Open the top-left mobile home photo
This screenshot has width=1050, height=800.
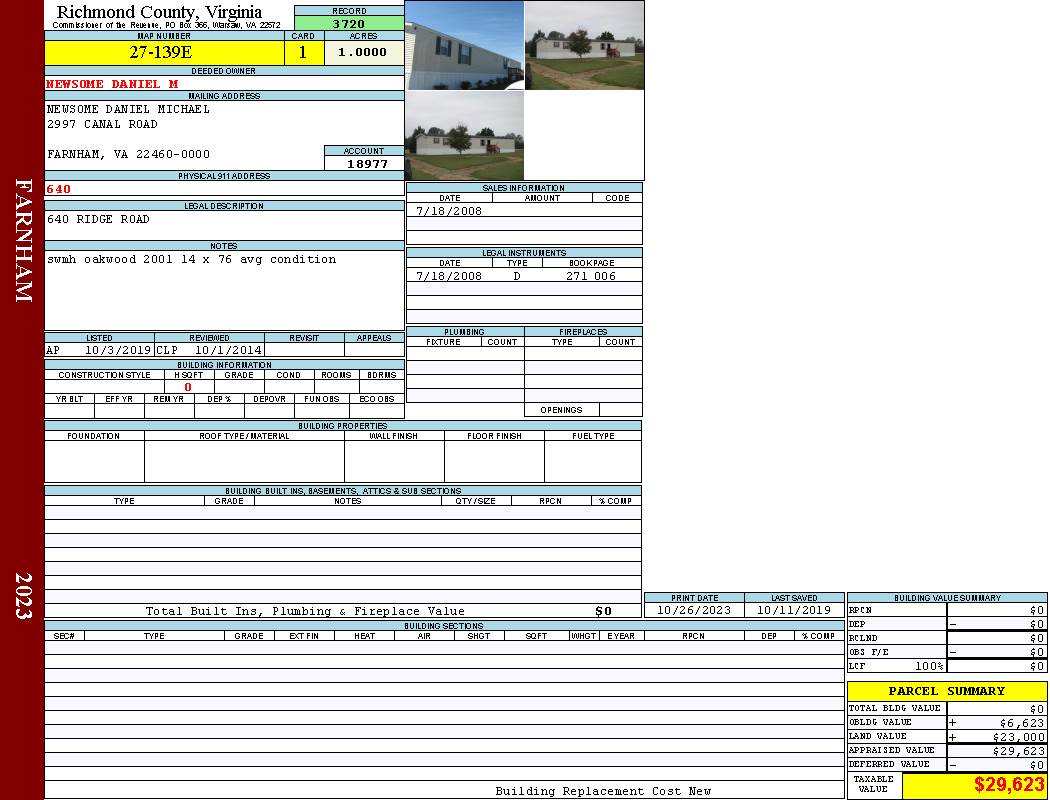[464, 45]
